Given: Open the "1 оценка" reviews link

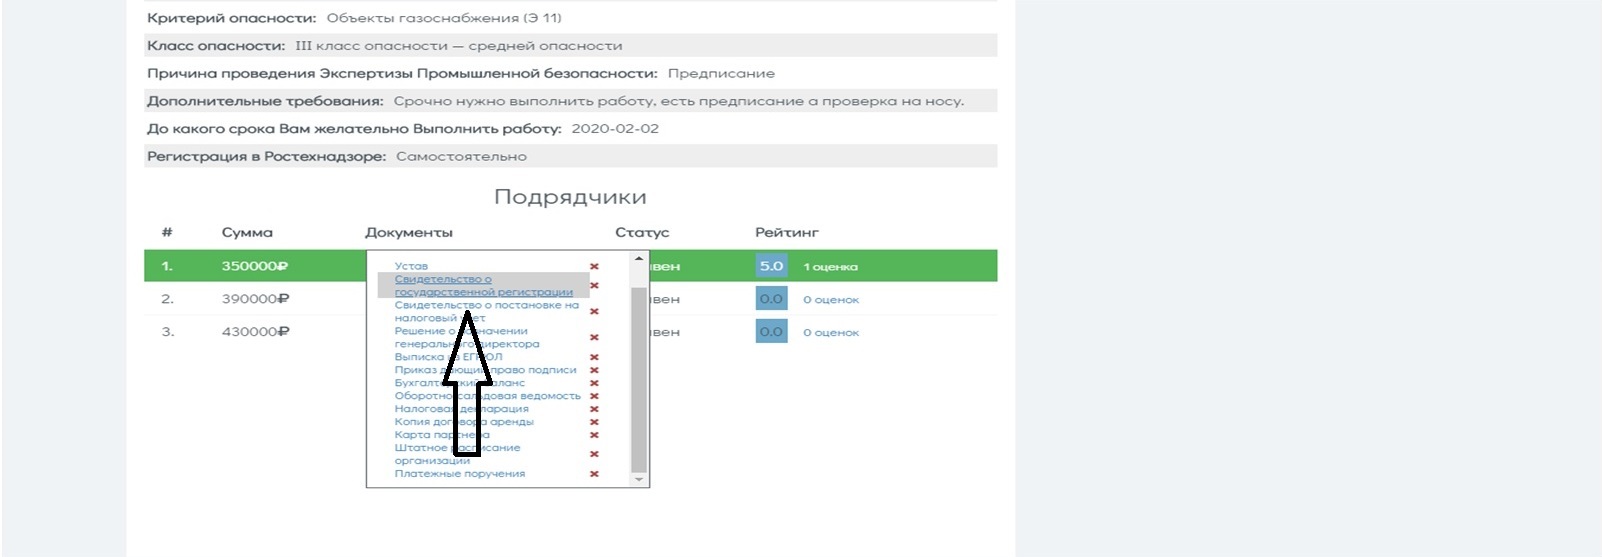Looking at the screenshot, I should 830,267.
